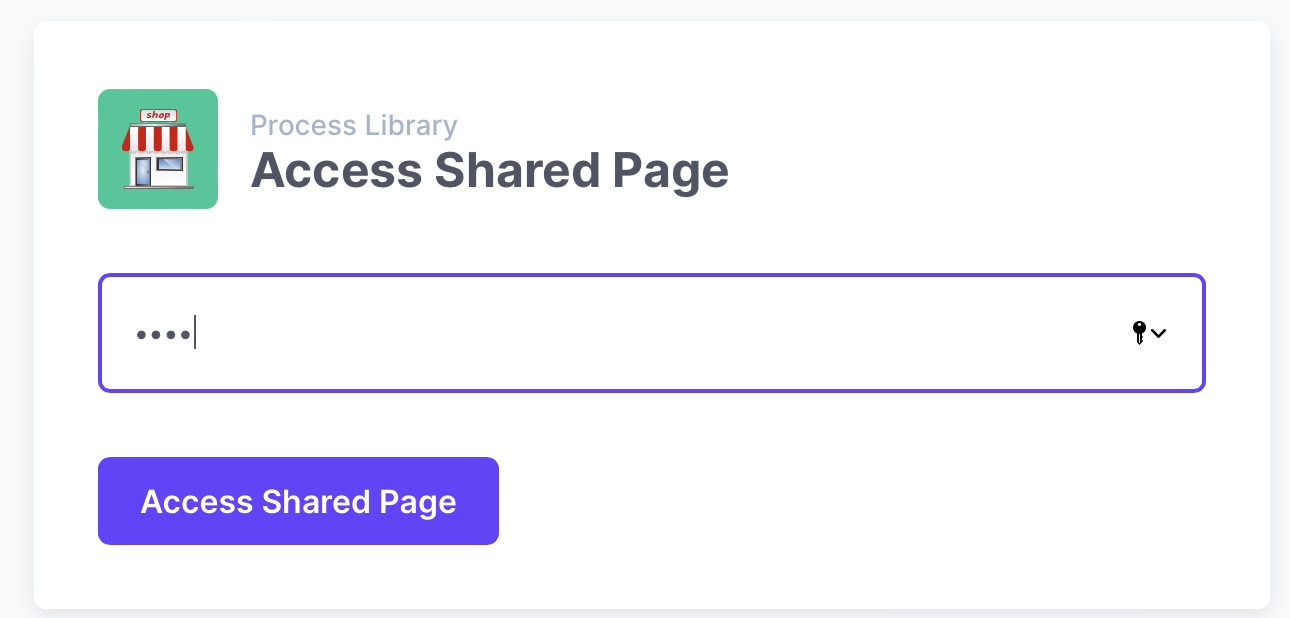This screenshot has height=618, width=1290.
Task: Click the shop window in the logo
Action: coord(170,163)
